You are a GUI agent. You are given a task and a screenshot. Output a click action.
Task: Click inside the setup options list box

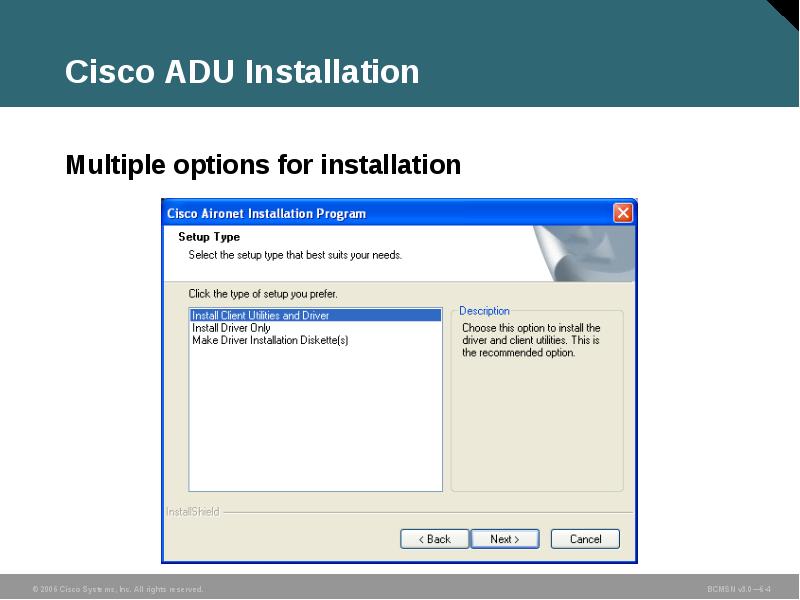tap(315, 420)
